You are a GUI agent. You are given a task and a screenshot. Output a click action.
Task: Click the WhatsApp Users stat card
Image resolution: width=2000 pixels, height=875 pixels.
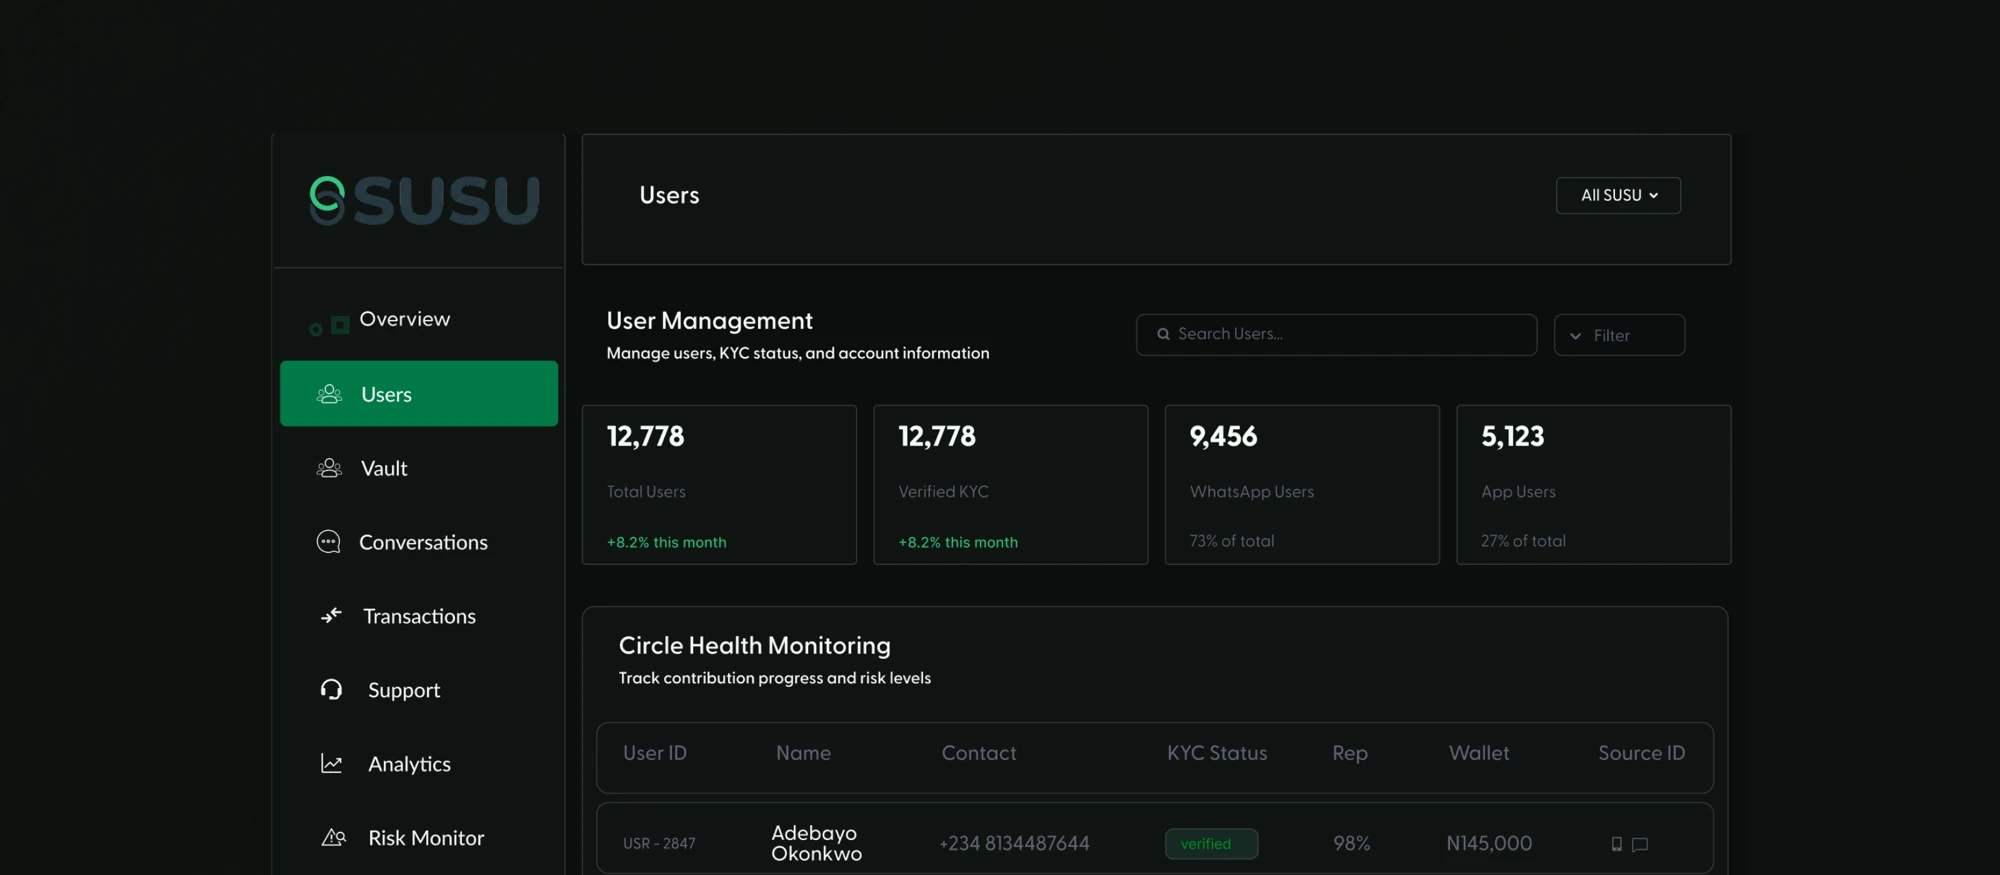1302,485
